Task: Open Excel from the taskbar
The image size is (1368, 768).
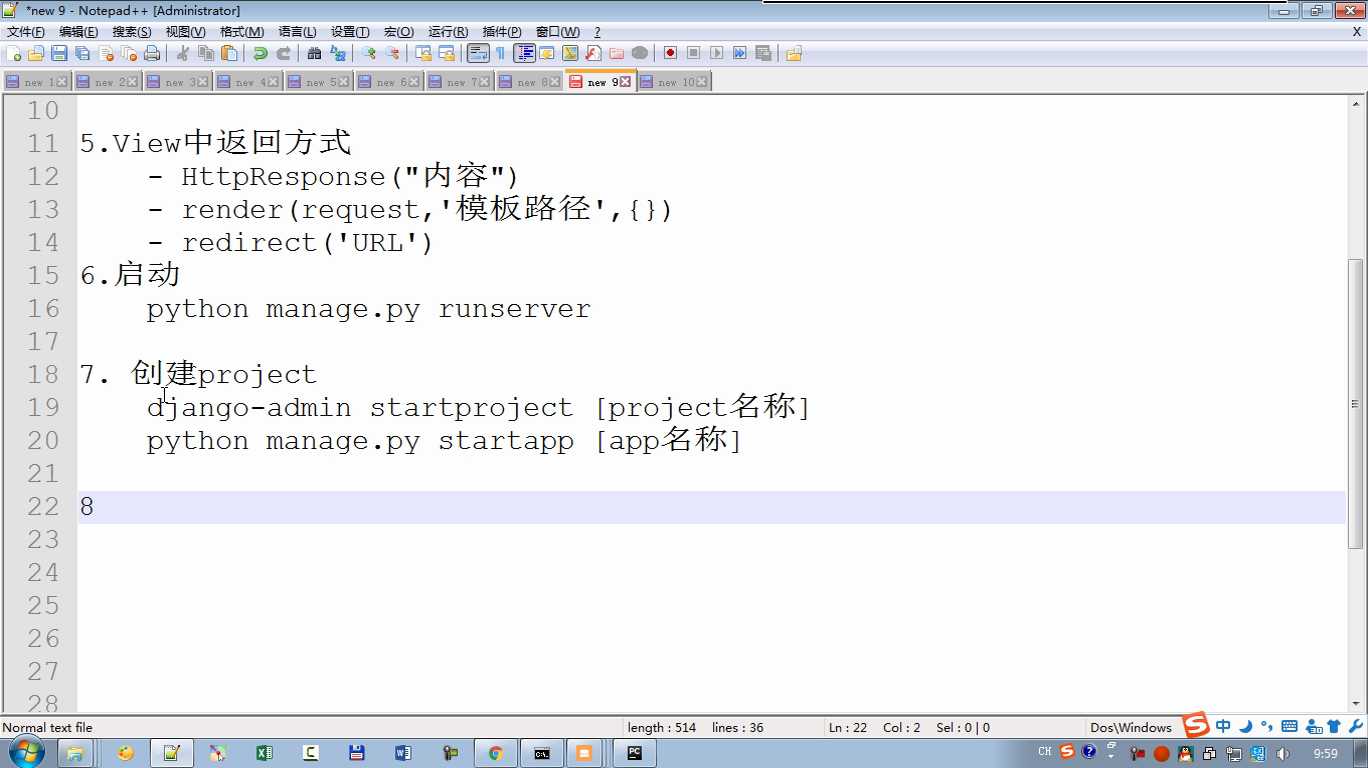Action: click(264, 753)
